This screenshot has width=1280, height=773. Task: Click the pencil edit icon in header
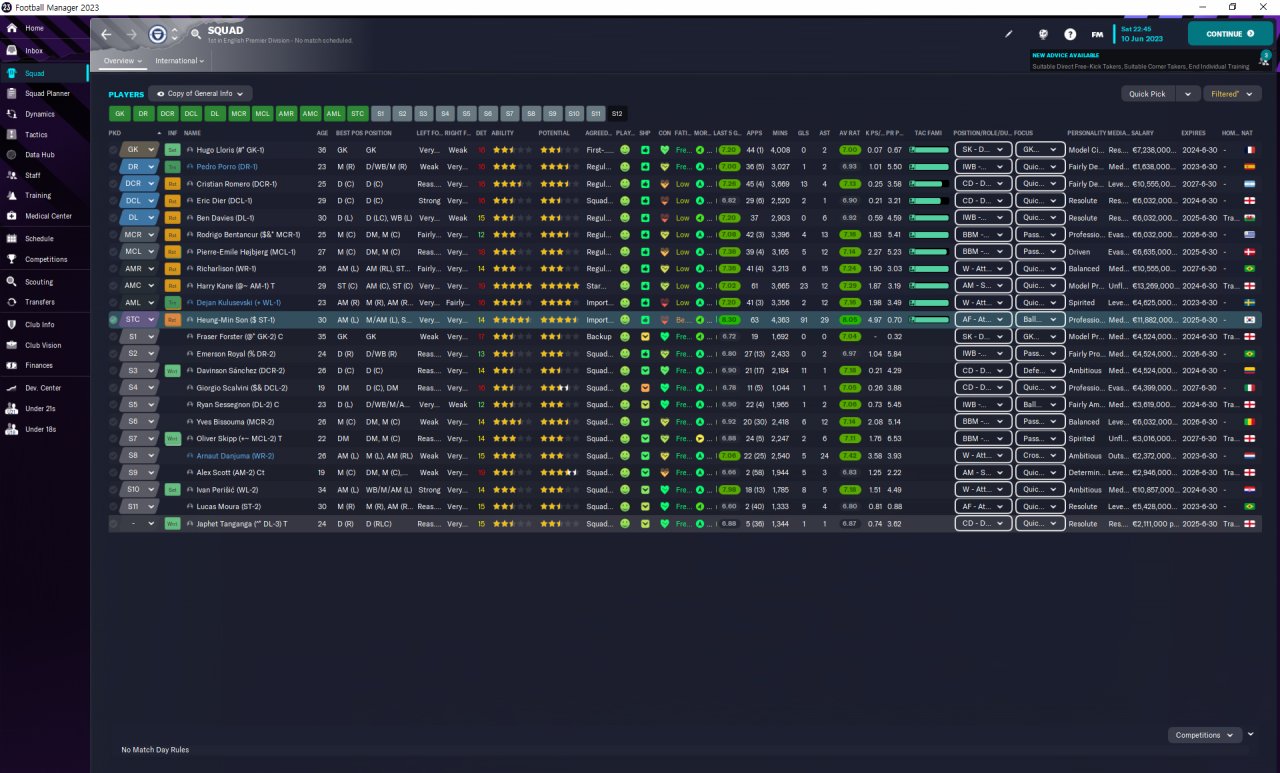pos(1009,34)
